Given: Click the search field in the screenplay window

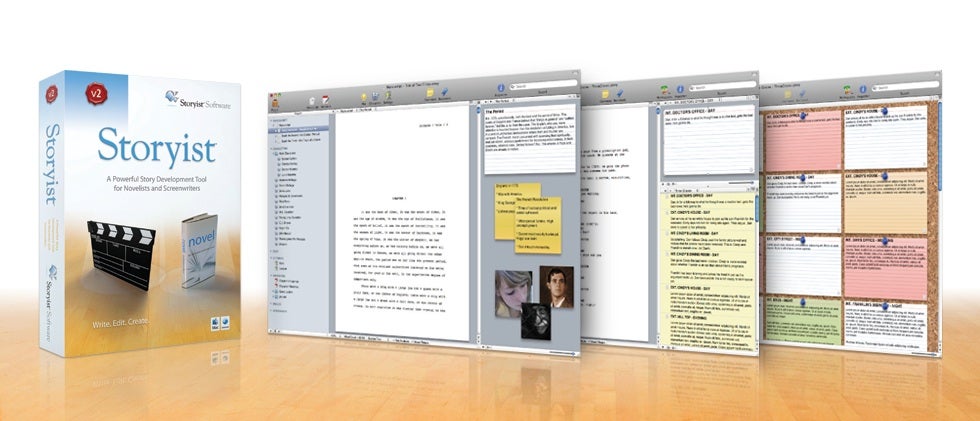Looking at the screenshot, I should pos(722,88).
